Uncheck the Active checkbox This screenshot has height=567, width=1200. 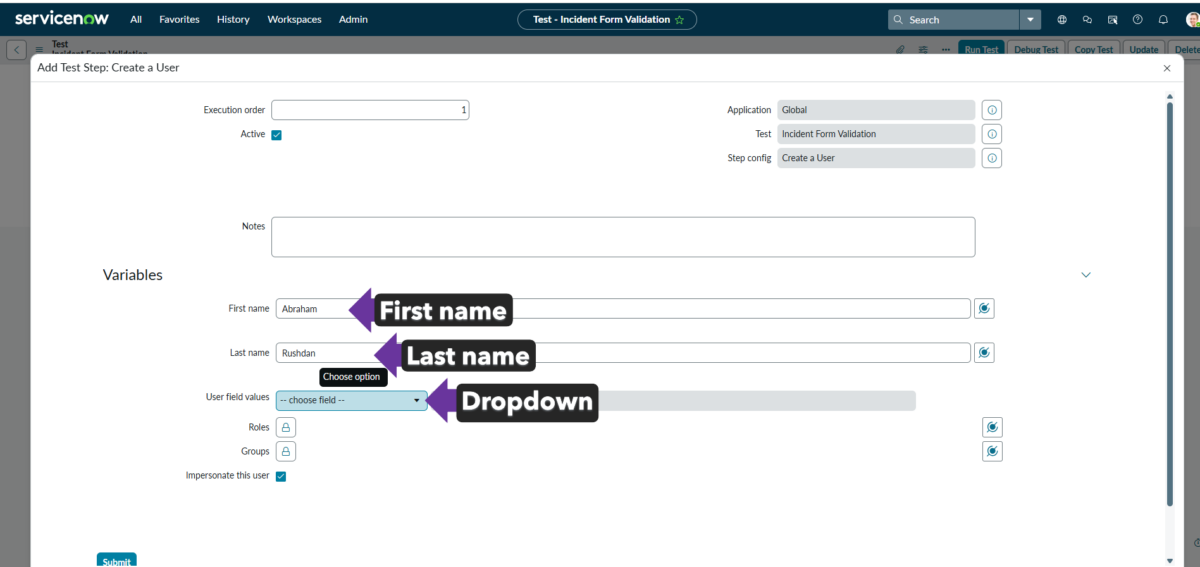[x=277, y=135]
